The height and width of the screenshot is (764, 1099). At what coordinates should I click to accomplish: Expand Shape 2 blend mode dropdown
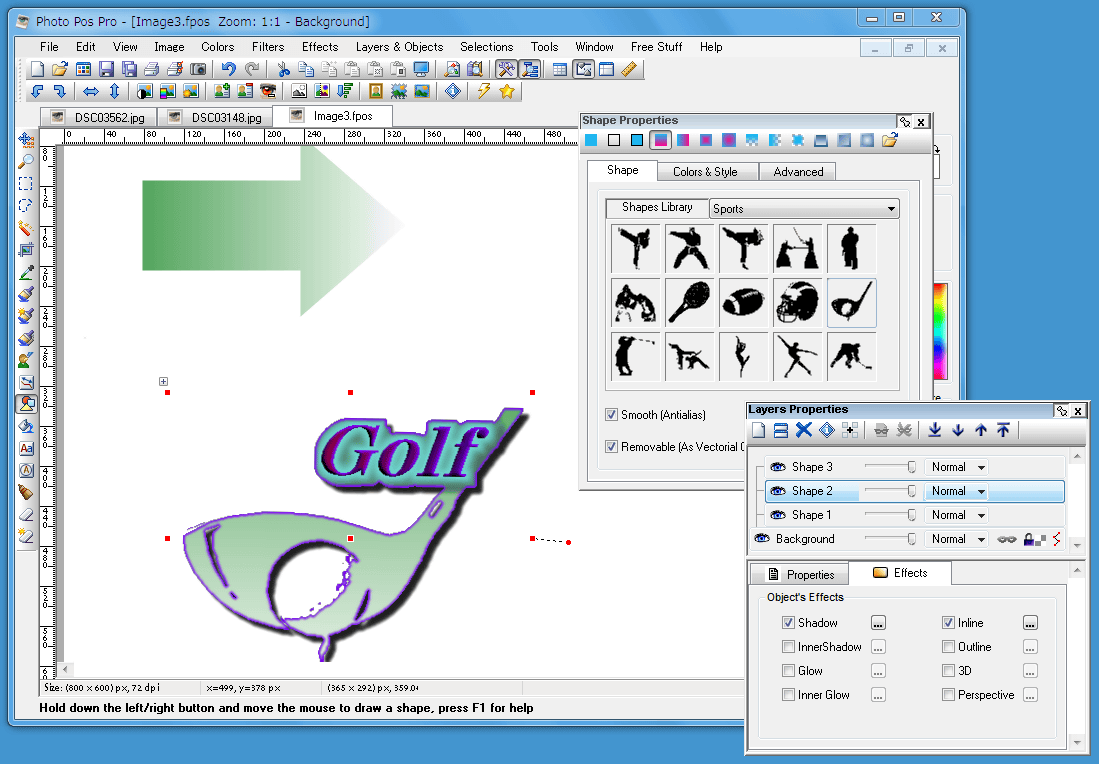coord(957,491)
